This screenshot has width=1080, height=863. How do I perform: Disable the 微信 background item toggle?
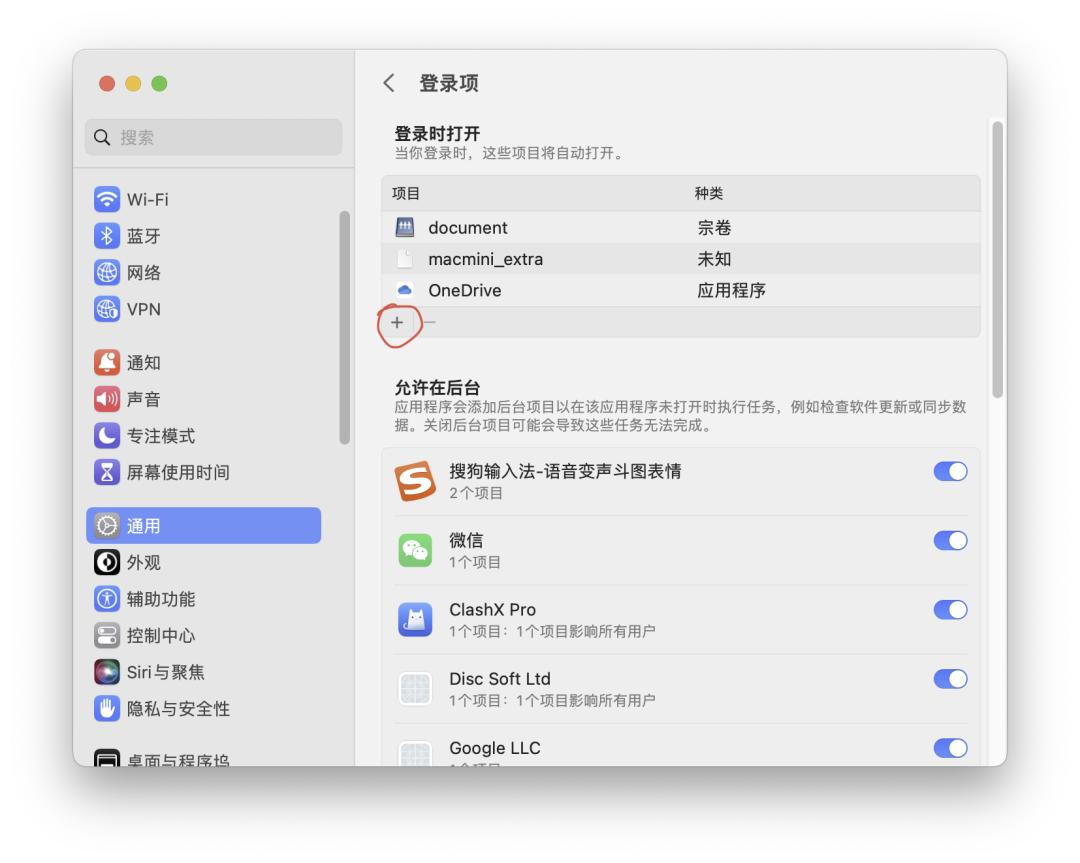pos(949,540)
